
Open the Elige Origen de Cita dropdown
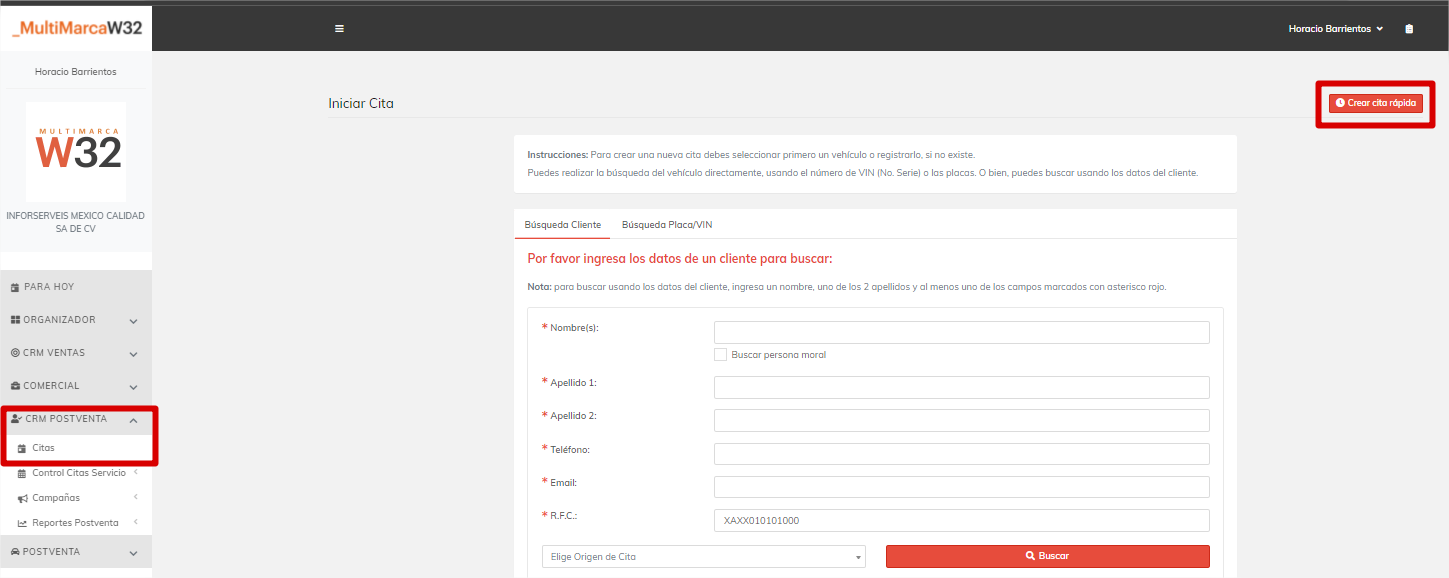pyautogui.click(x=703, y=557)
